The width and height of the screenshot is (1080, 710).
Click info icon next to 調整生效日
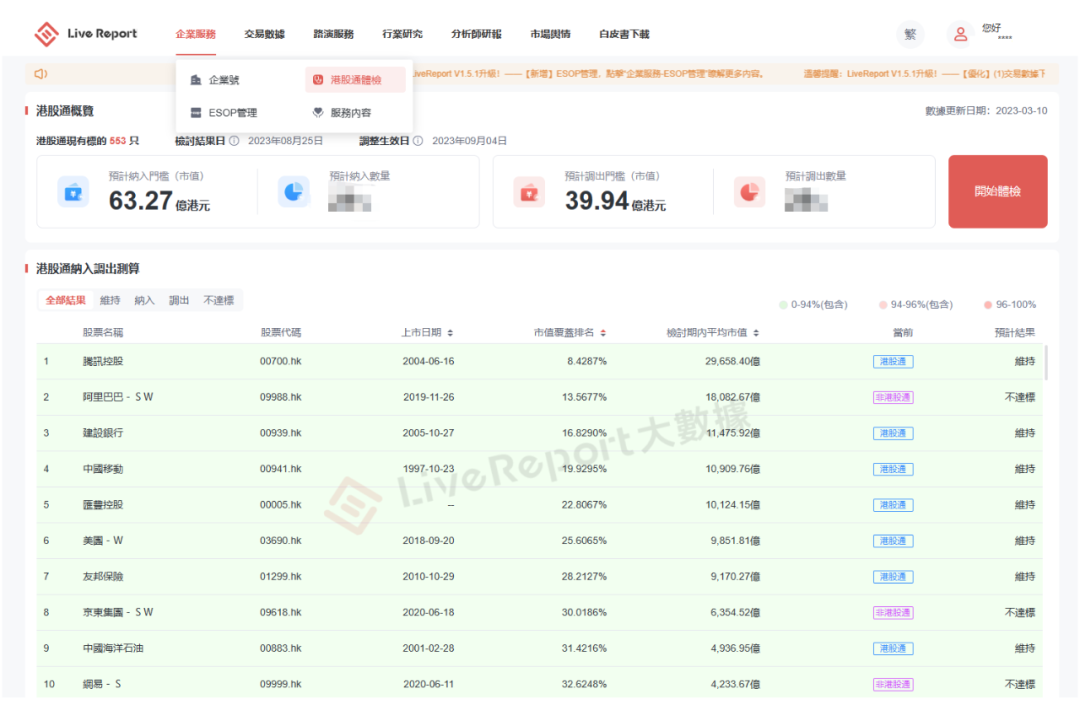(418, 140)
